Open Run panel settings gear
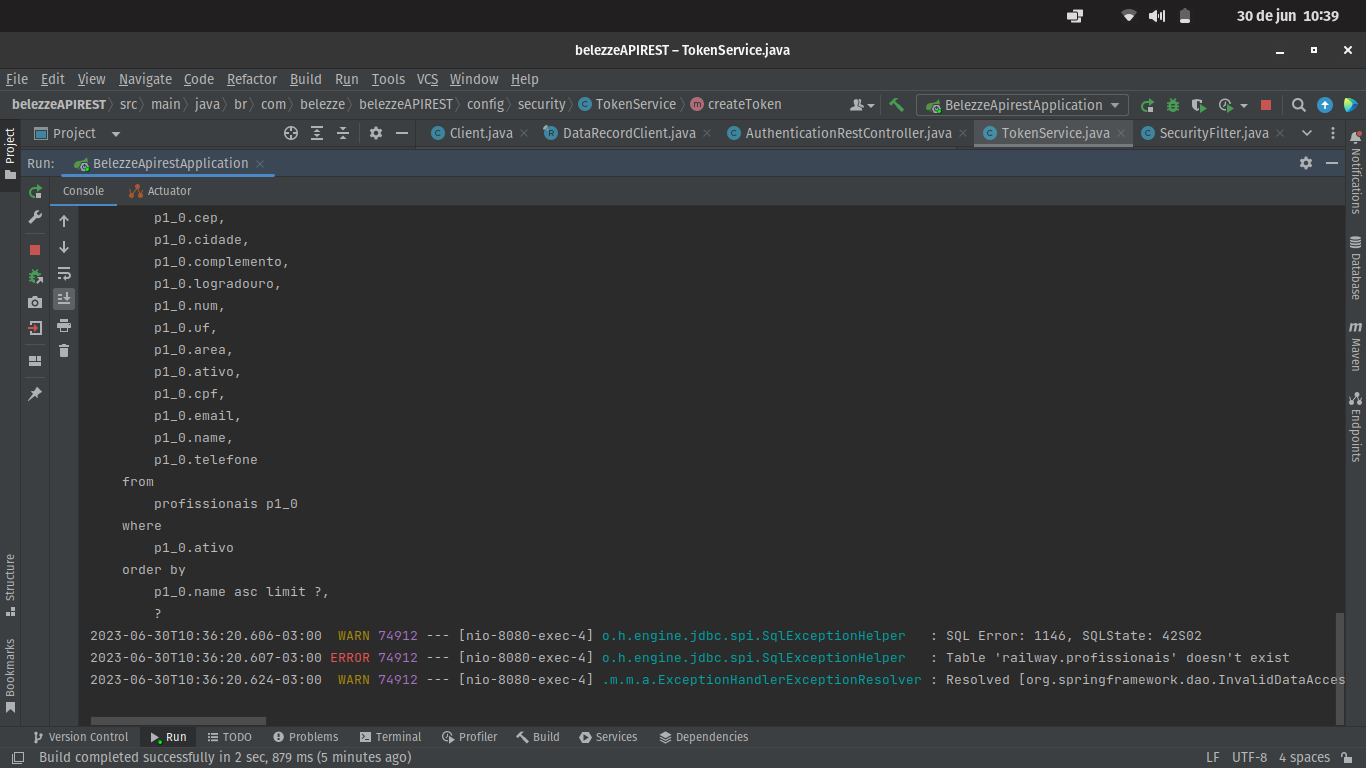 (x=1306, y=163)
